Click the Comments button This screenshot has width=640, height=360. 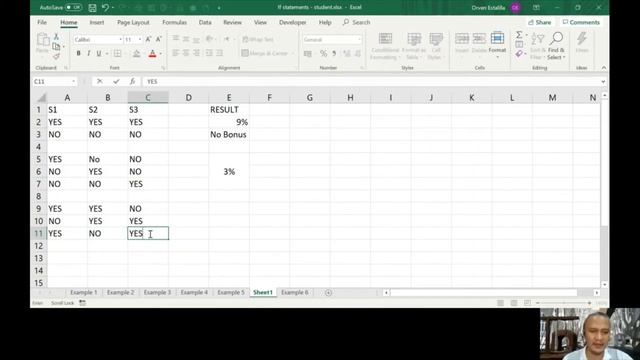click(x=581, y=22)
